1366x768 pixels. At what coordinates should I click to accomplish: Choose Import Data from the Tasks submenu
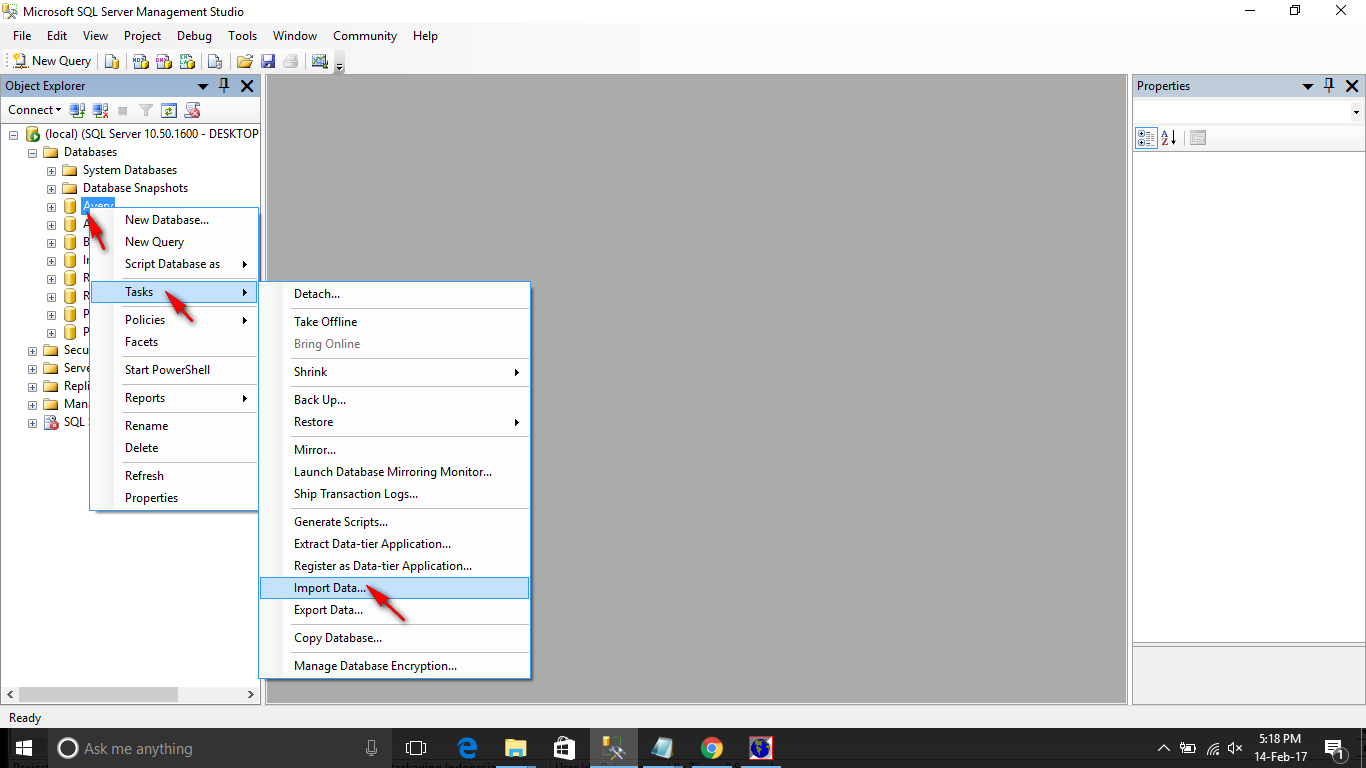330,588
